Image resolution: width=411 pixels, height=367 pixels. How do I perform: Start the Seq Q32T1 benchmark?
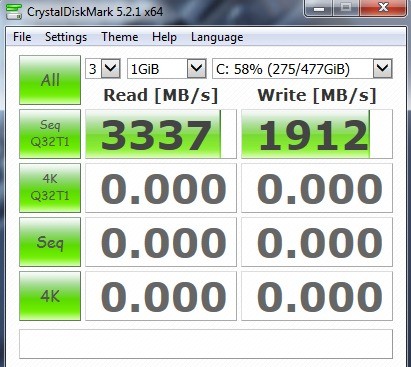50,134
